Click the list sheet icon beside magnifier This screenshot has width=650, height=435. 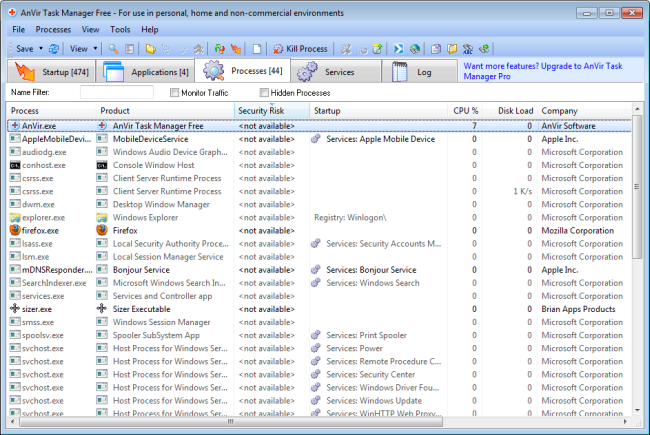(130, 49)
